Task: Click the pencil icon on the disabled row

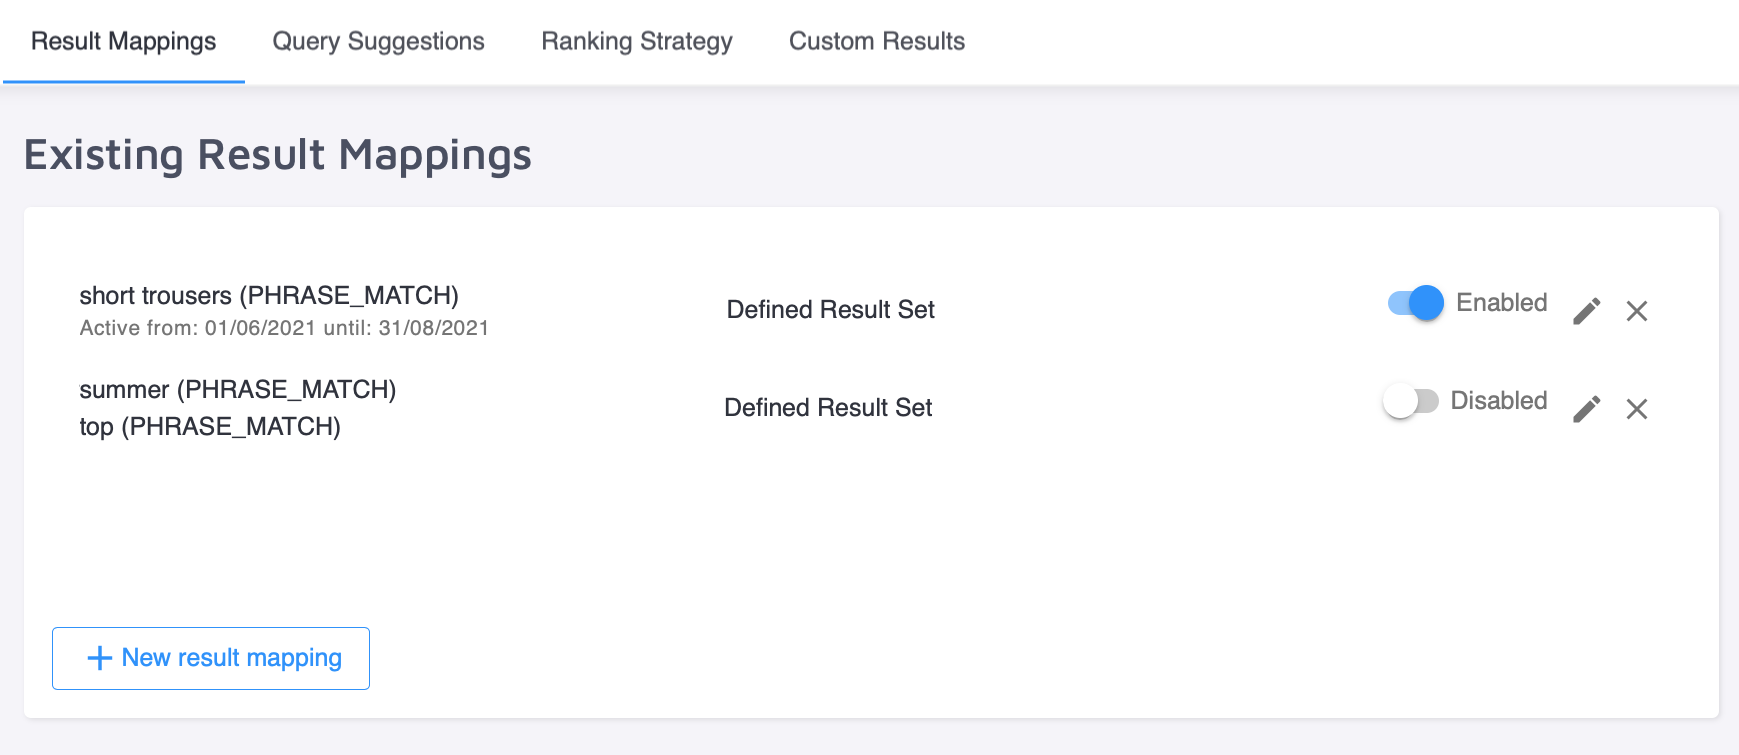Action: pyautogui.click(x=1586, y=409)
